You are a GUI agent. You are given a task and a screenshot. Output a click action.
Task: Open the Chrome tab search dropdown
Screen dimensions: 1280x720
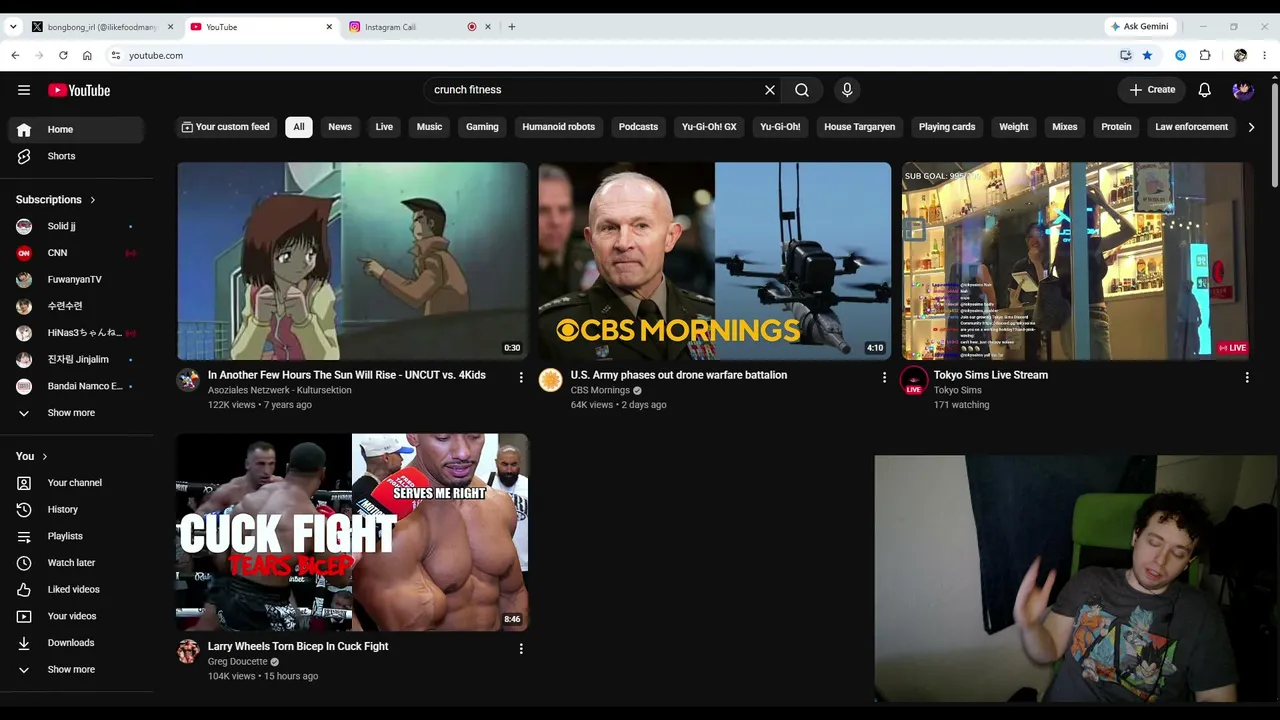coord(13,27)
